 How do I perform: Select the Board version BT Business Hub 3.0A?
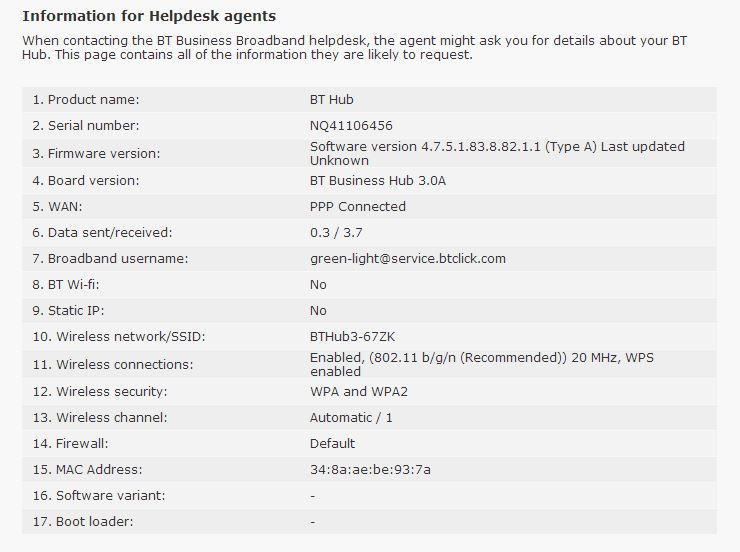(x=378, y=181)
